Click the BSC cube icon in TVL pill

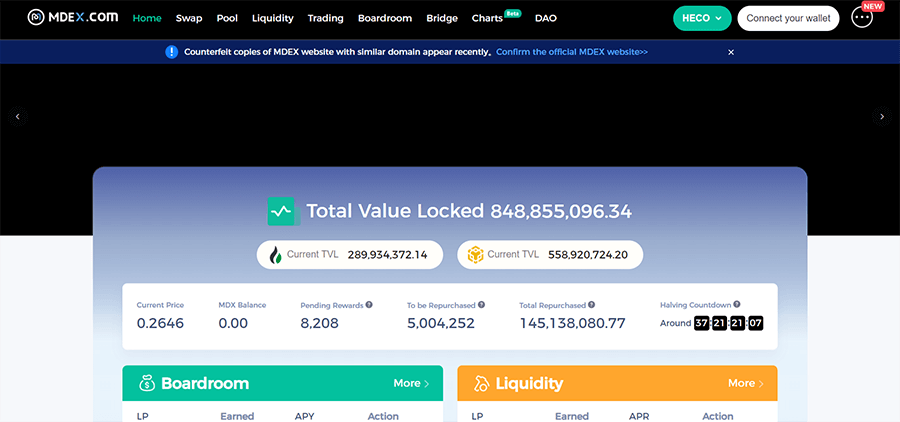[475, 255]
